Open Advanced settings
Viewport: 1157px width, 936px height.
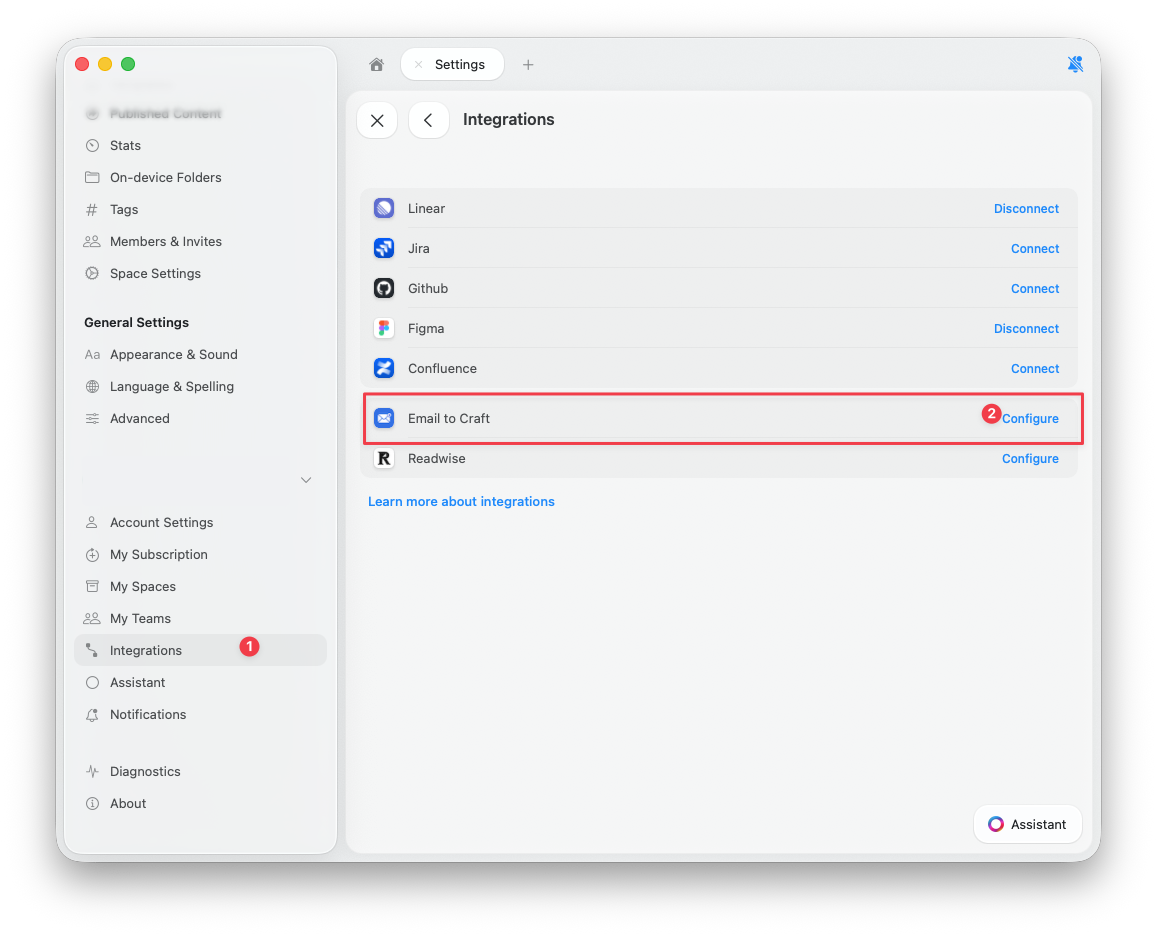pyautogui.click(x=200, y=419)
